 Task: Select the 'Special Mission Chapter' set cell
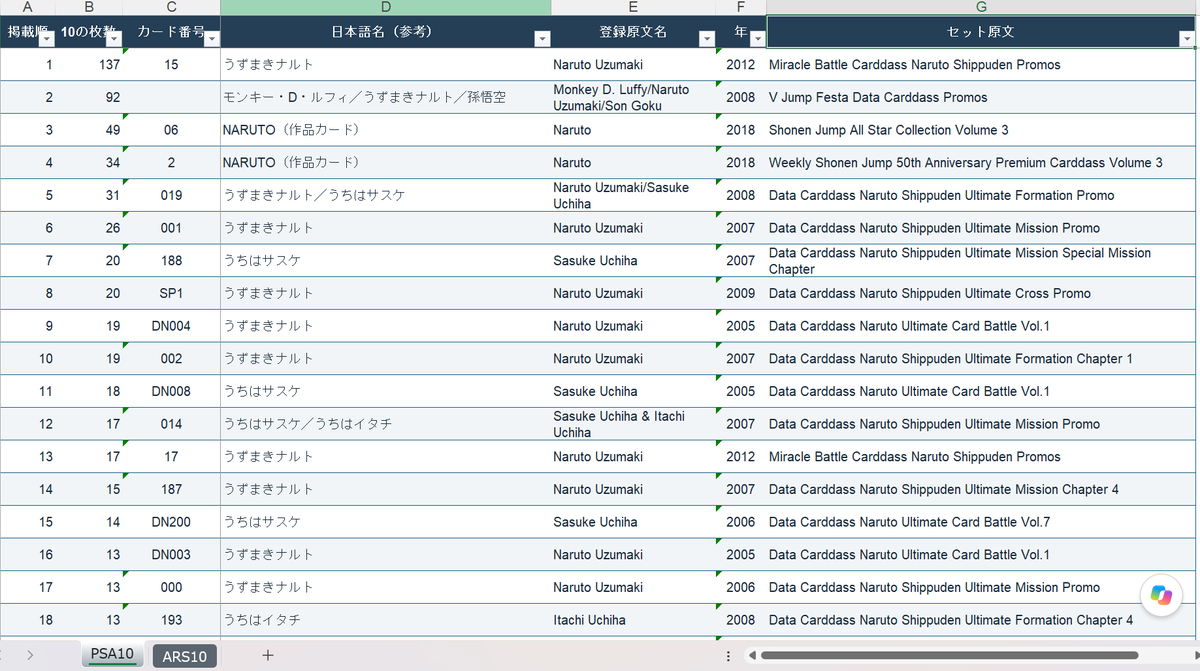[x=981, y=261]
